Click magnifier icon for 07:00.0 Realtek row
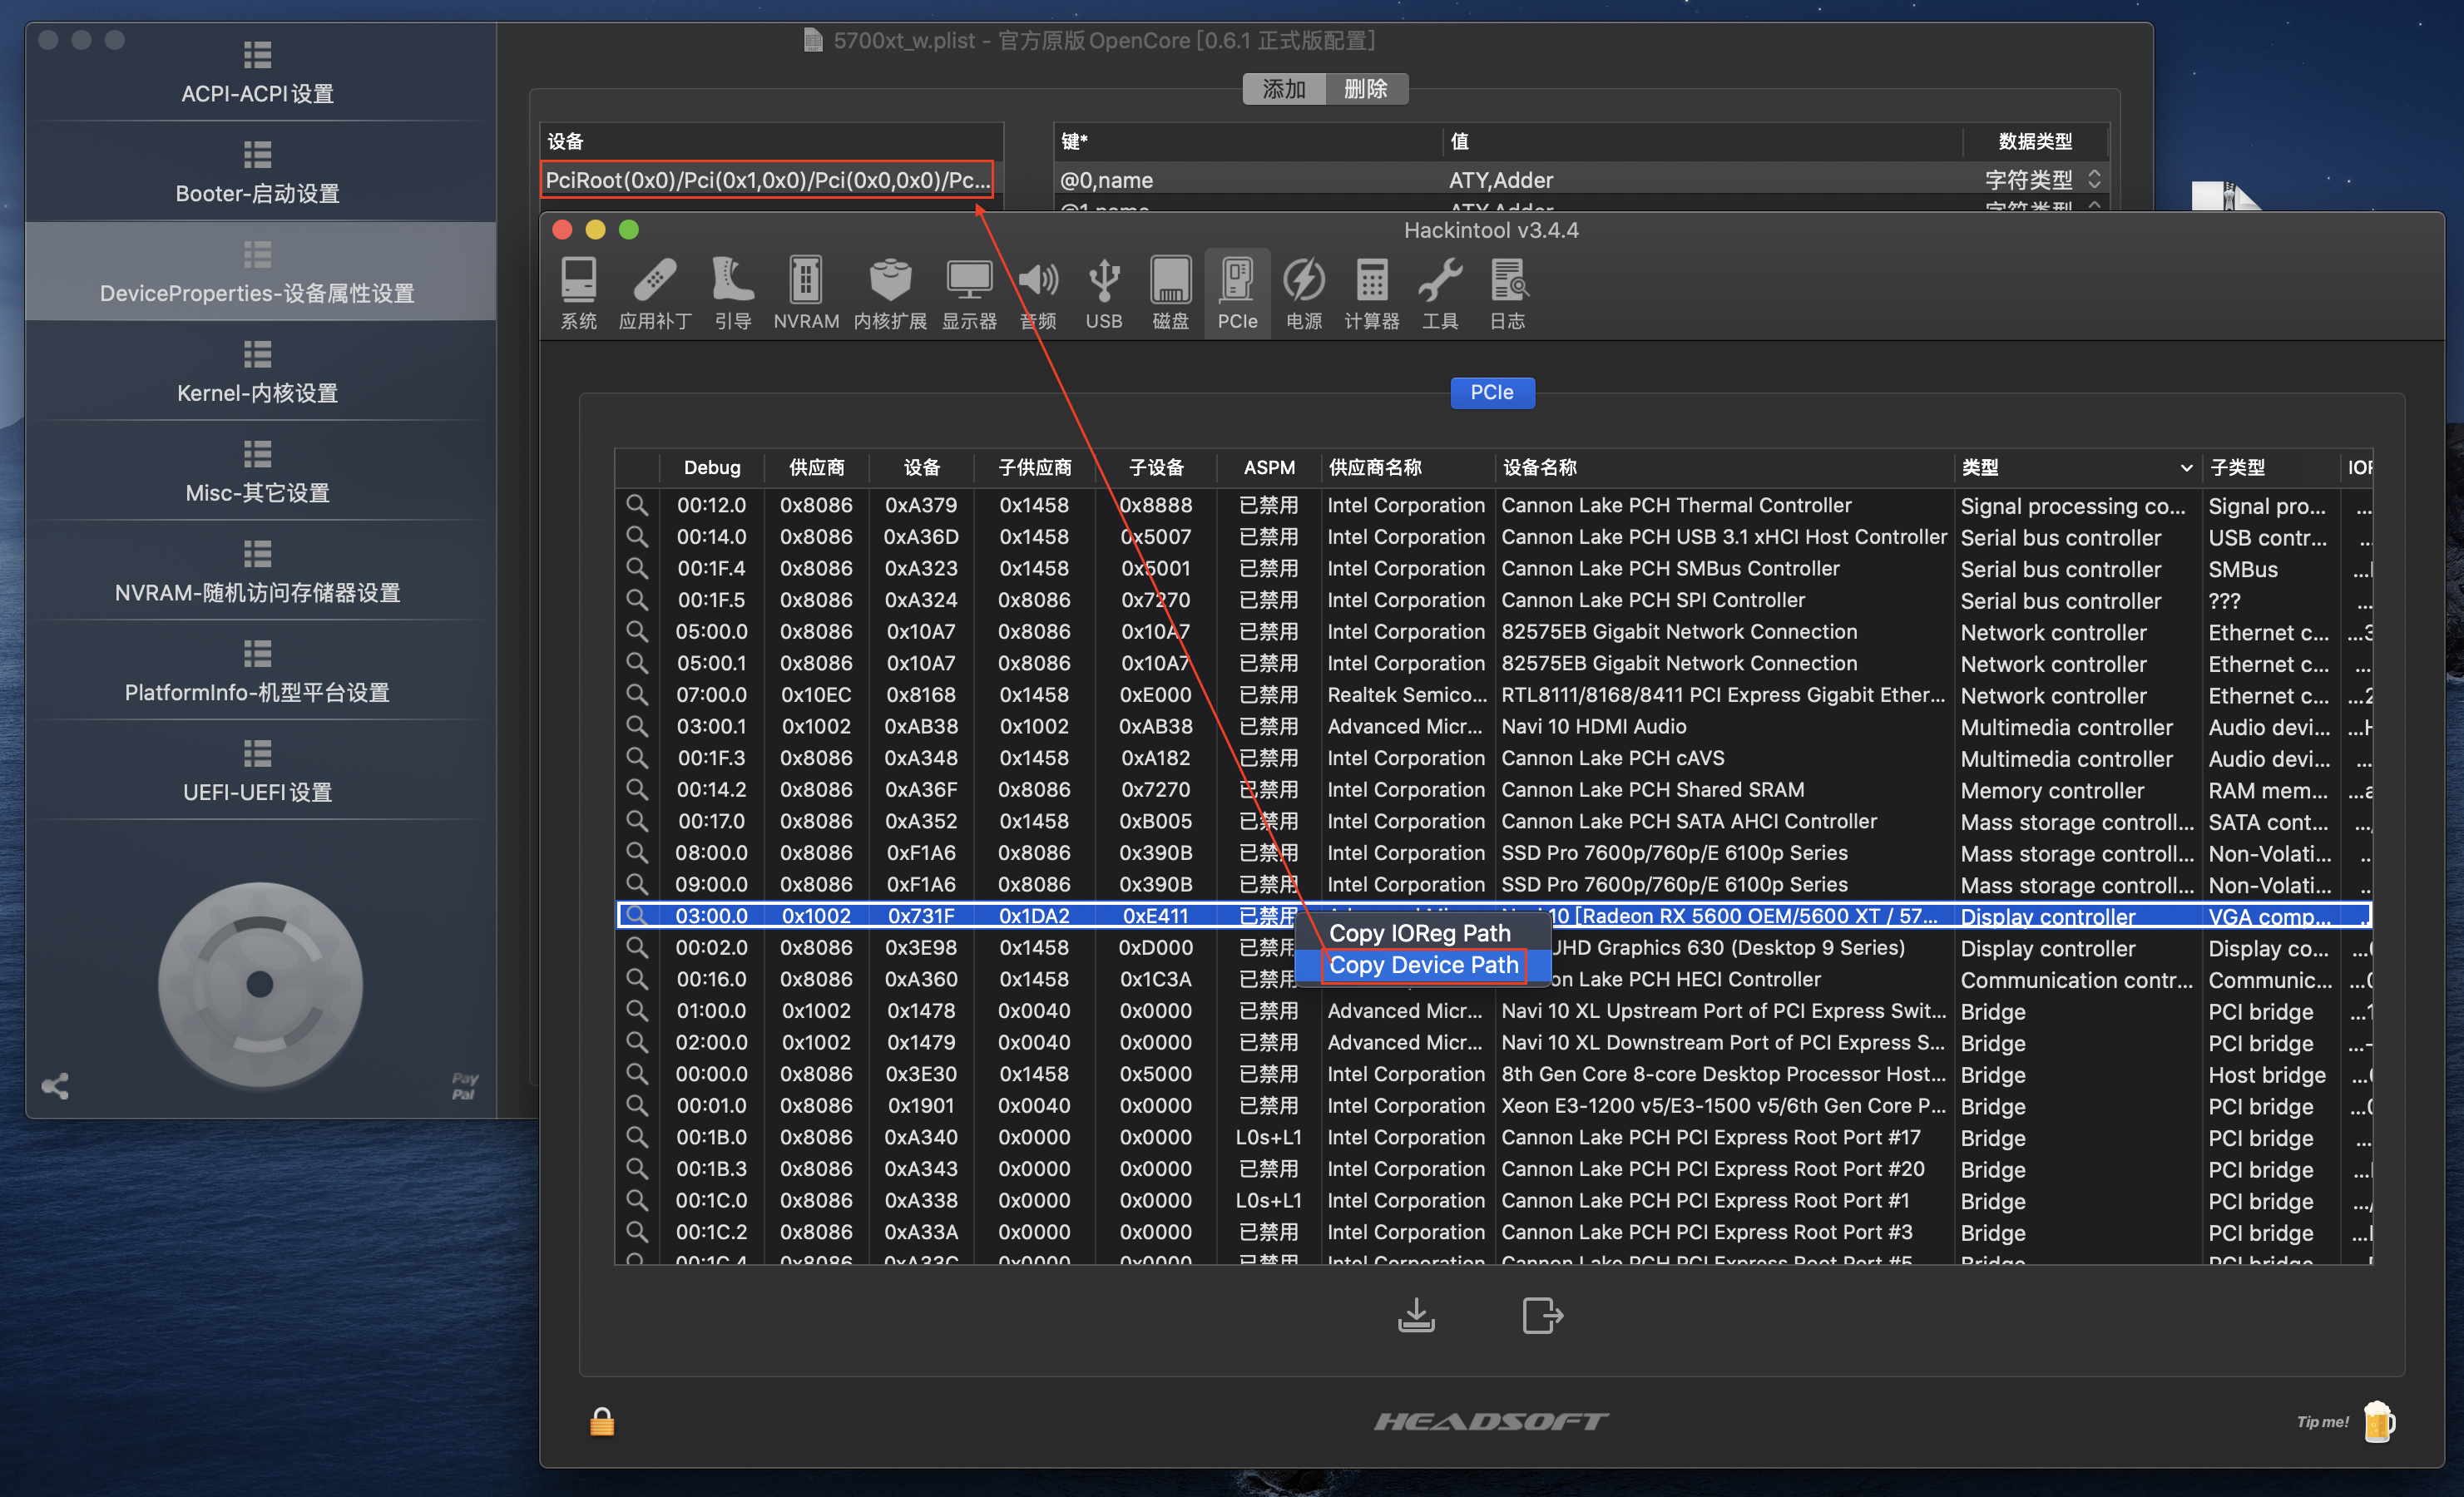The image size is (2464, 1497). pos(636,694)
